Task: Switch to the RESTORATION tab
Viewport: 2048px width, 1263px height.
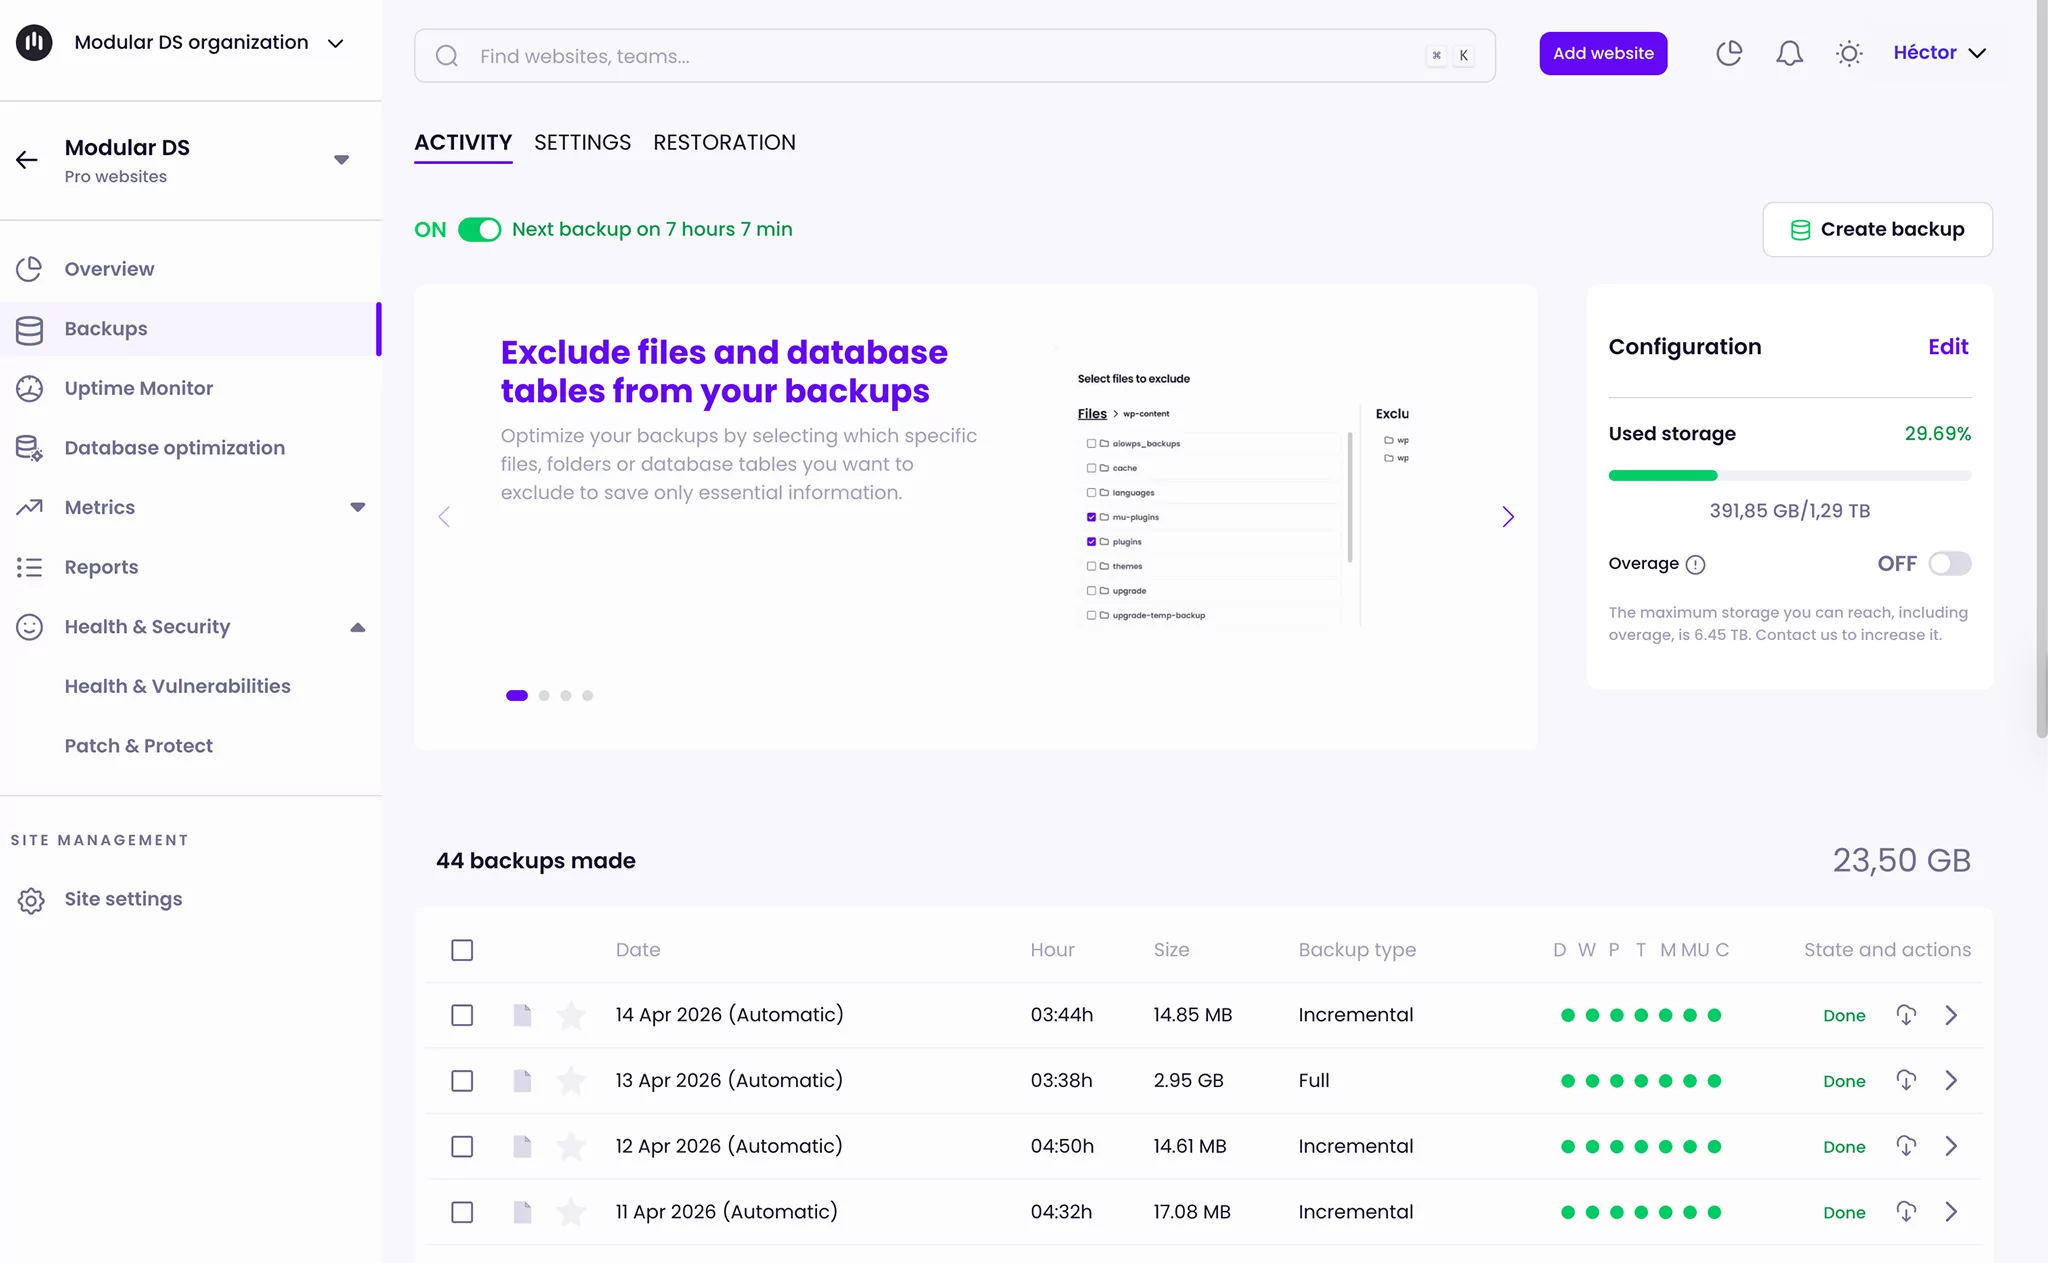Action: click(x=724, y=142)
